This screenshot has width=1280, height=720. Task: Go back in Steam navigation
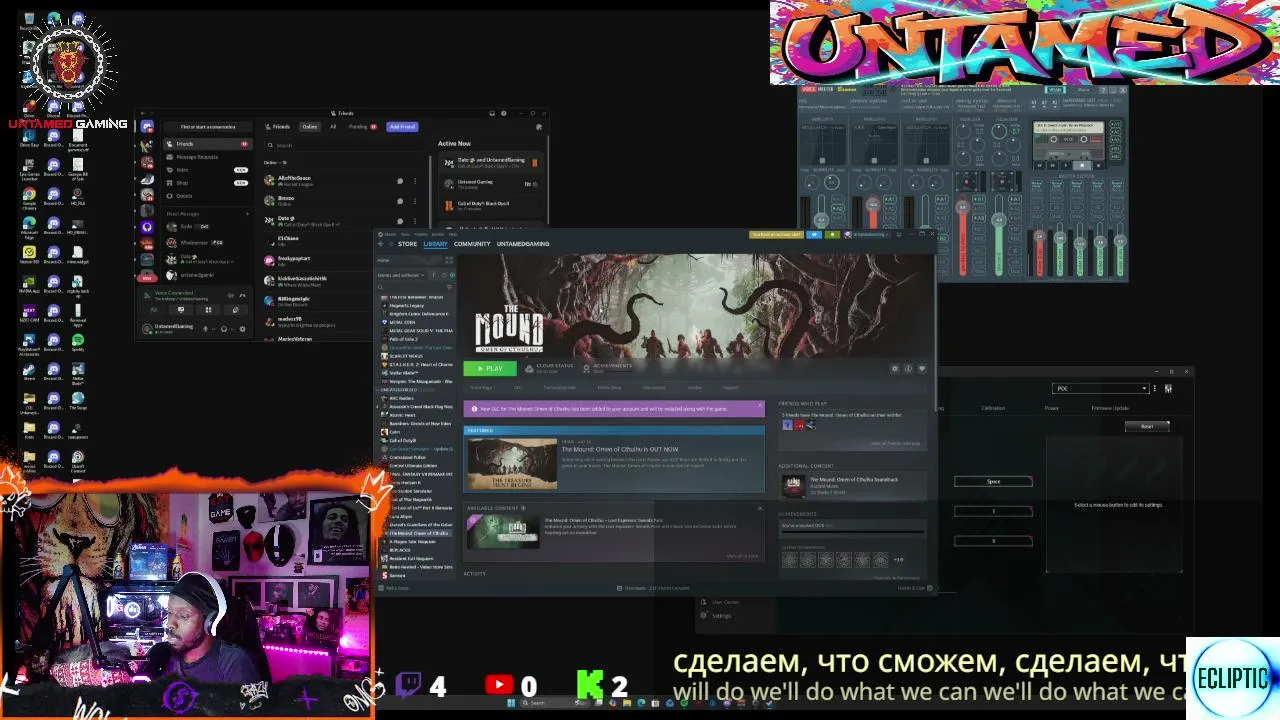(381, 244)
